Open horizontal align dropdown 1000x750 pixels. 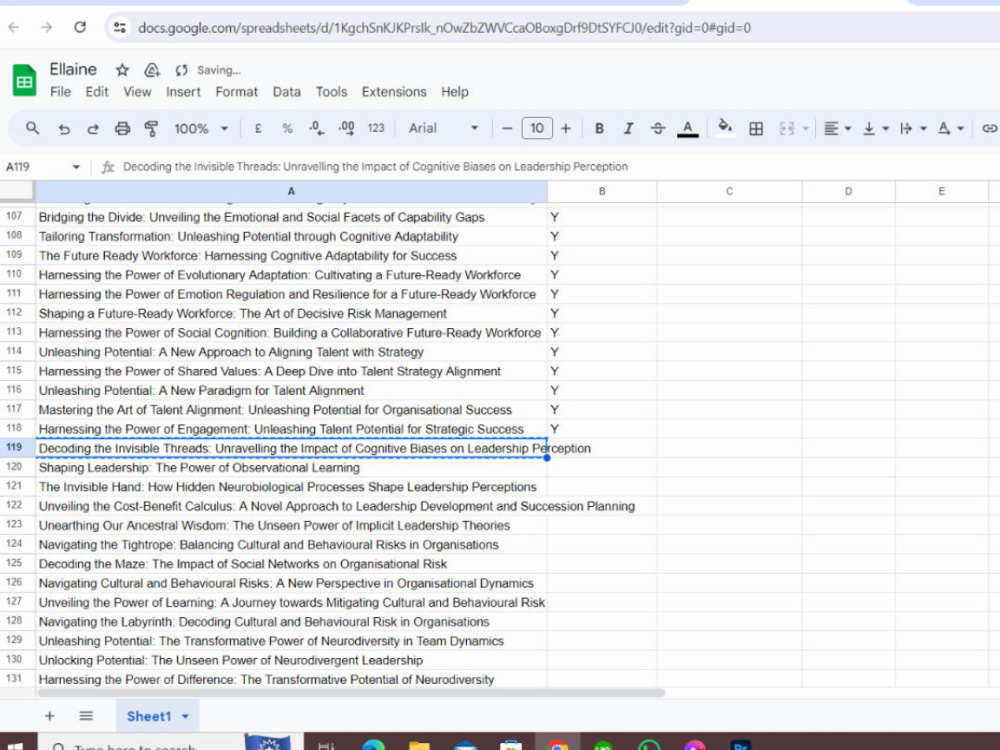837,129
